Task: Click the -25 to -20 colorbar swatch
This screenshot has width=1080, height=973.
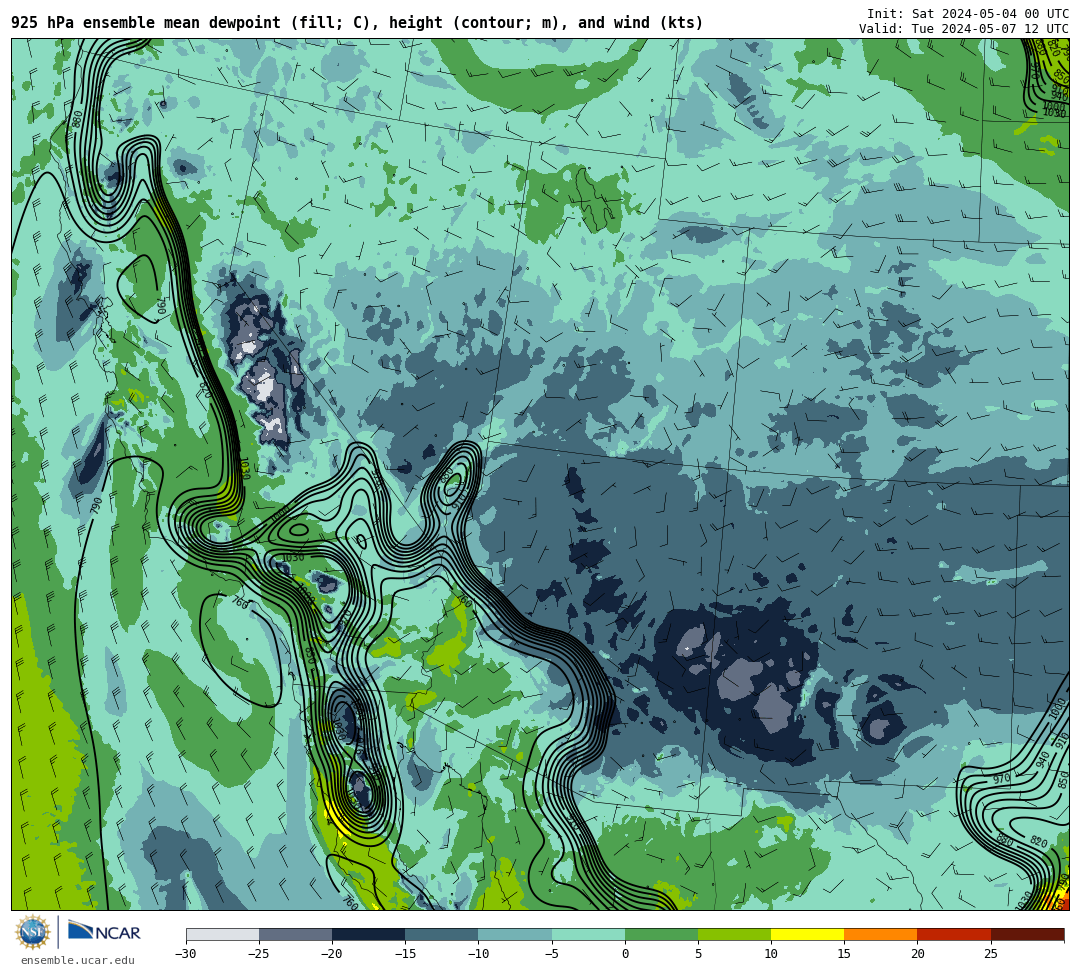Action: pyautogui.click(x=295, y=934)
